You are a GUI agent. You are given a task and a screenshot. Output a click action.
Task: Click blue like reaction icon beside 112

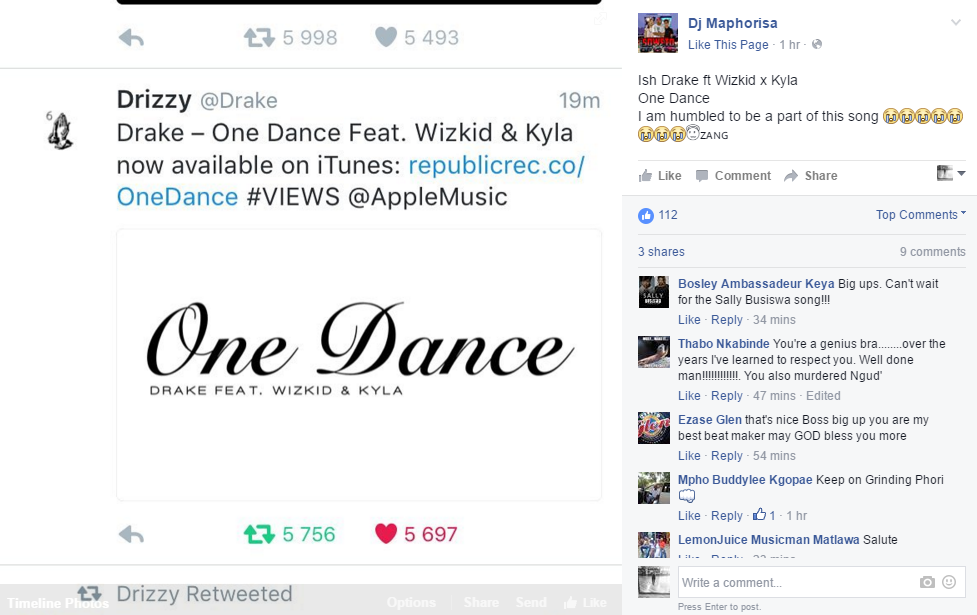pyautogui.click(x=646, y=216)
